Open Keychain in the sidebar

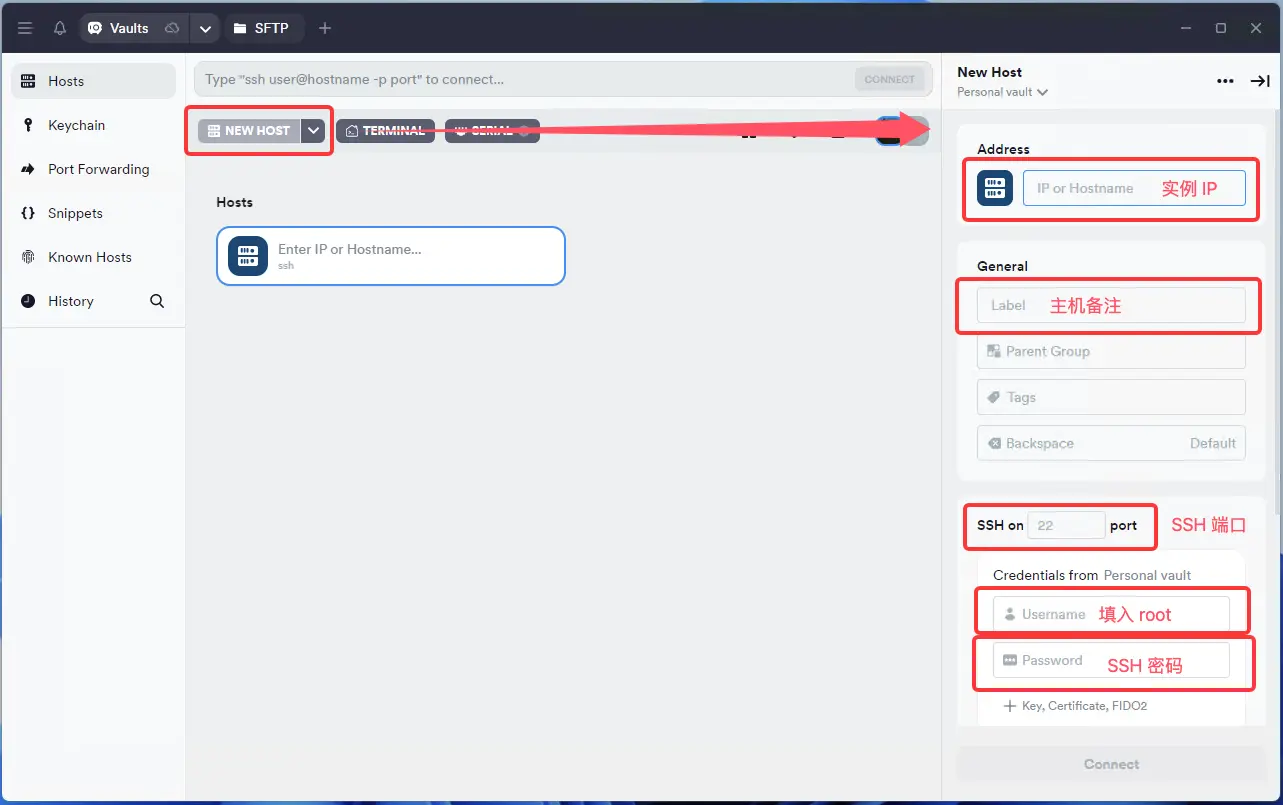coord(76,125)
